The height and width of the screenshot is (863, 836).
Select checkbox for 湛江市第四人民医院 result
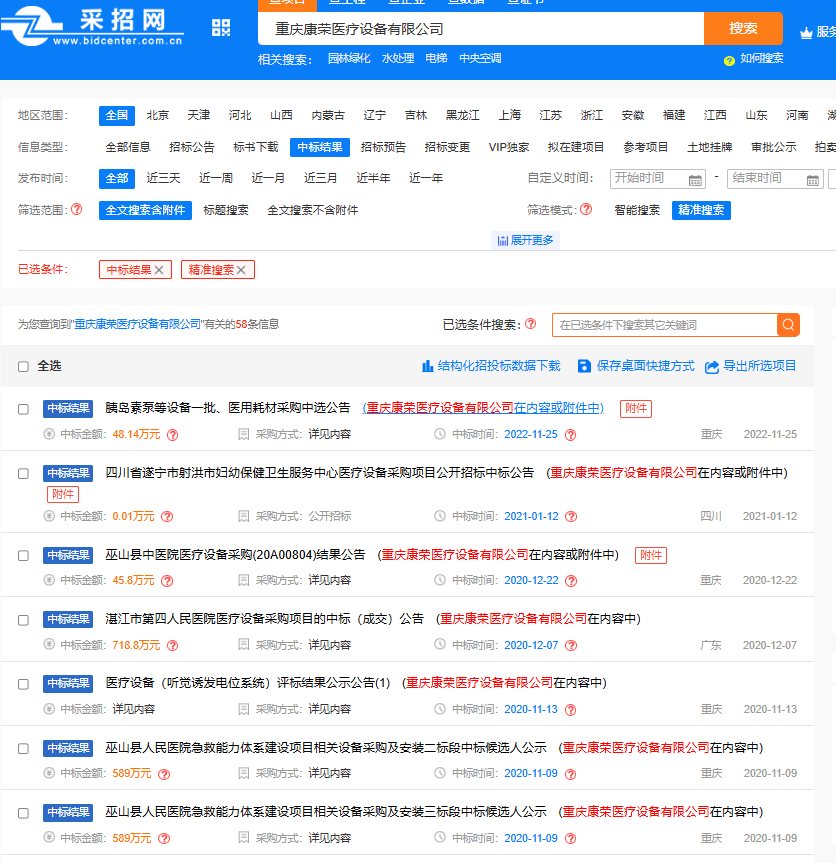tap(23, 620)
